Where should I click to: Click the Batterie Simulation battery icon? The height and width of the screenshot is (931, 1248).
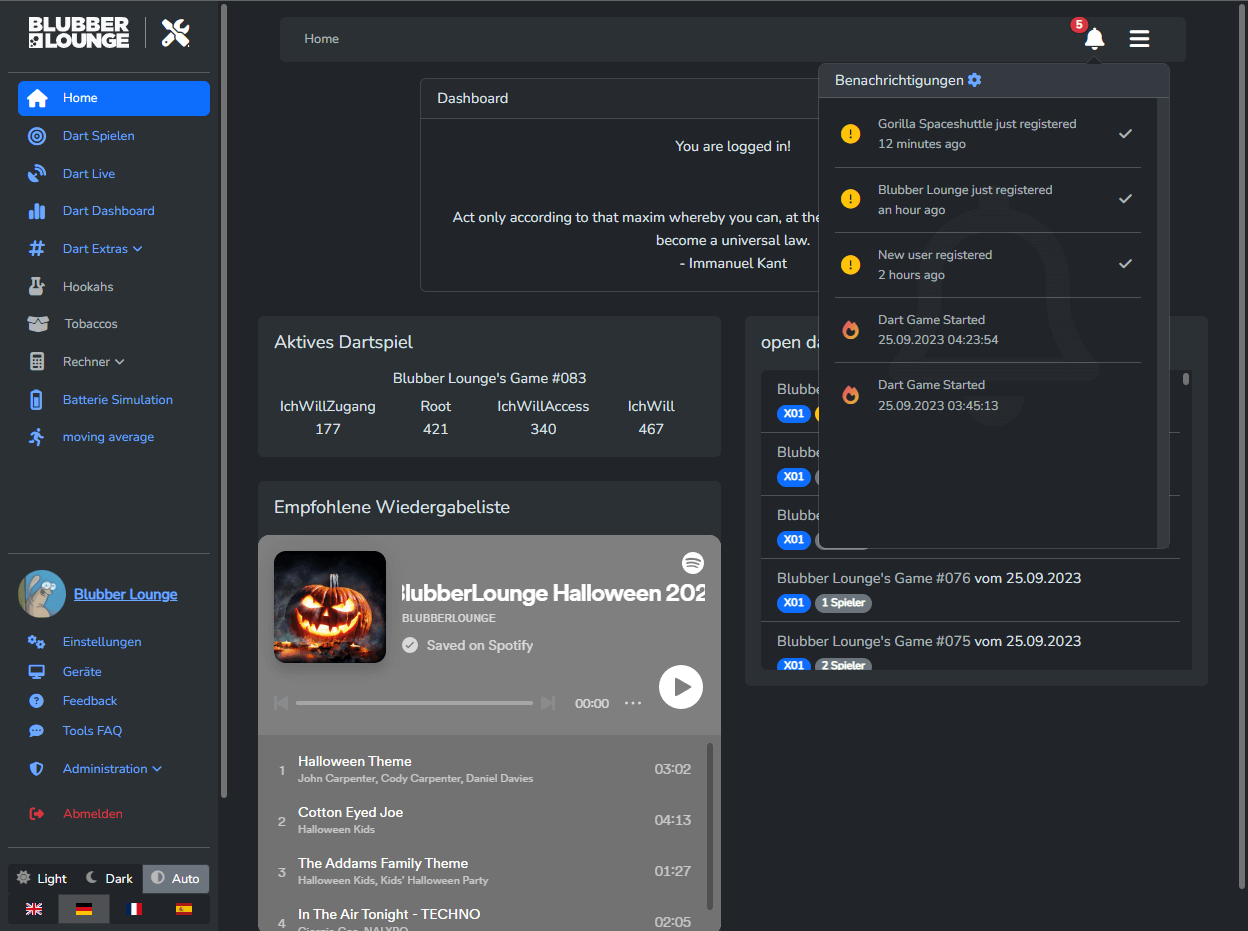point(37,400)
